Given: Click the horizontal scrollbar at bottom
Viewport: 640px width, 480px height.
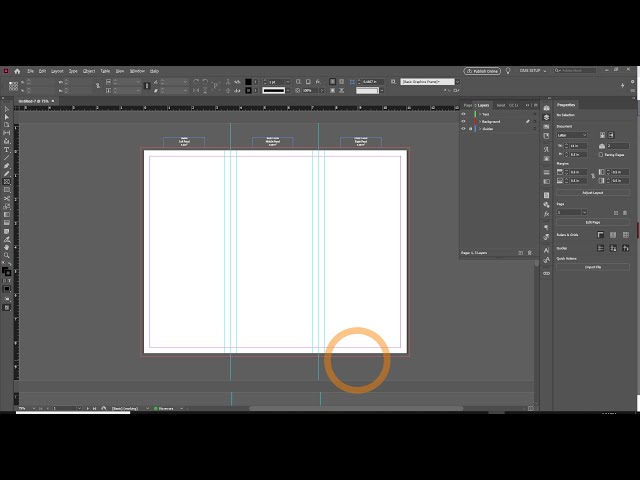Looking at the screenshot, I should tap(356, 408).
